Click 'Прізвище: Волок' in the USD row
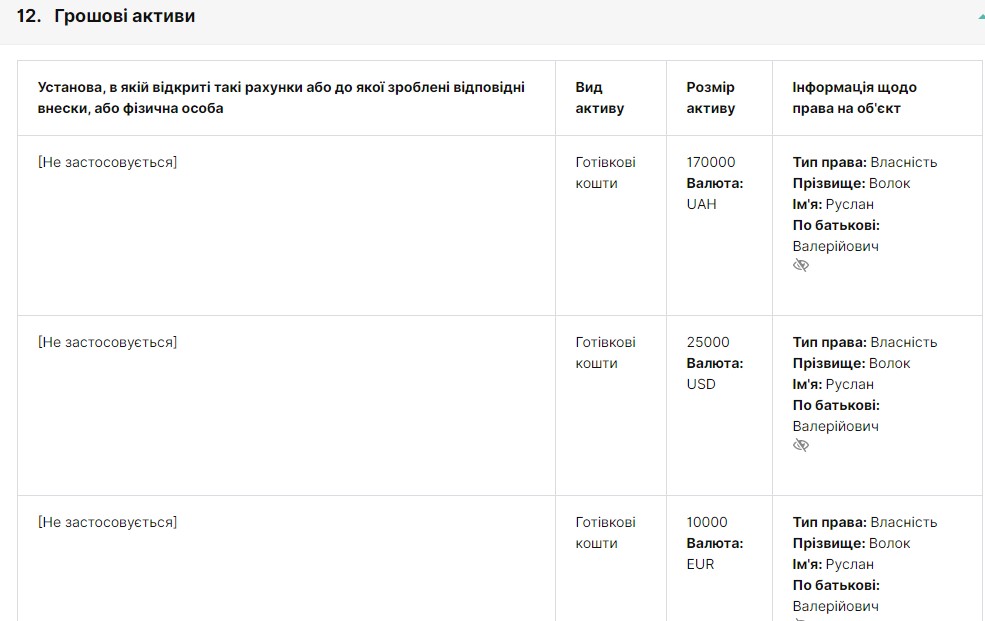 (851, 363)
